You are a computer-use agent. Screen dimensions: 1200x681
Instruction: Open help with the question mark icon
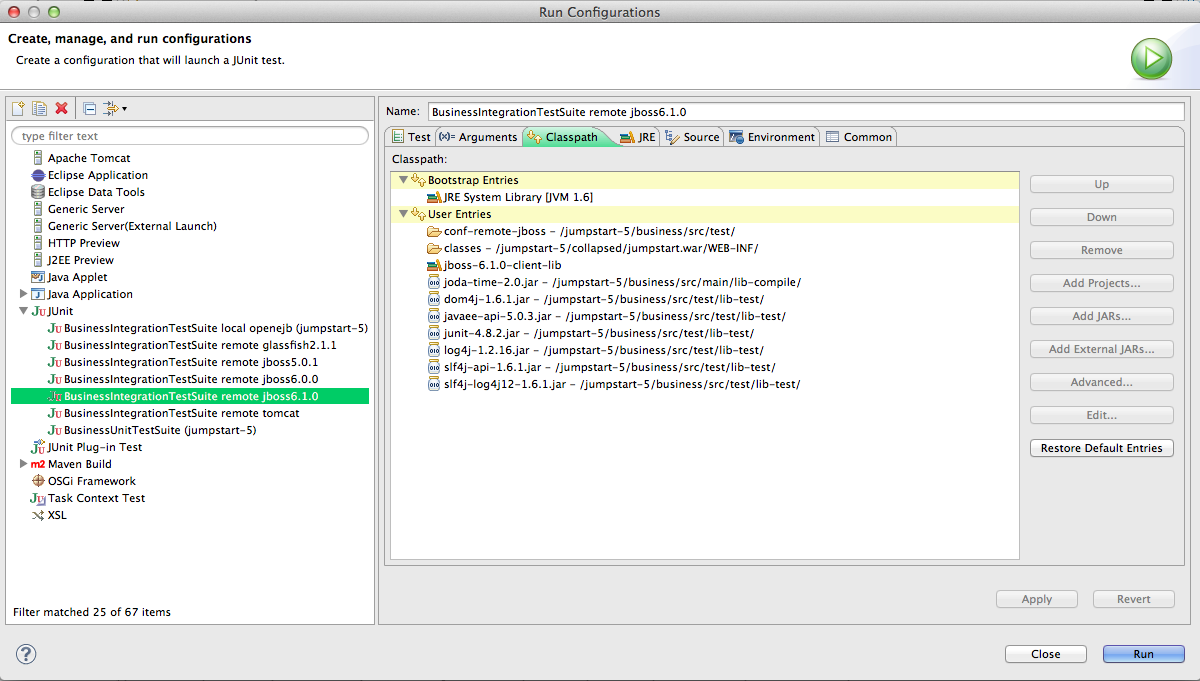(26, 654)
